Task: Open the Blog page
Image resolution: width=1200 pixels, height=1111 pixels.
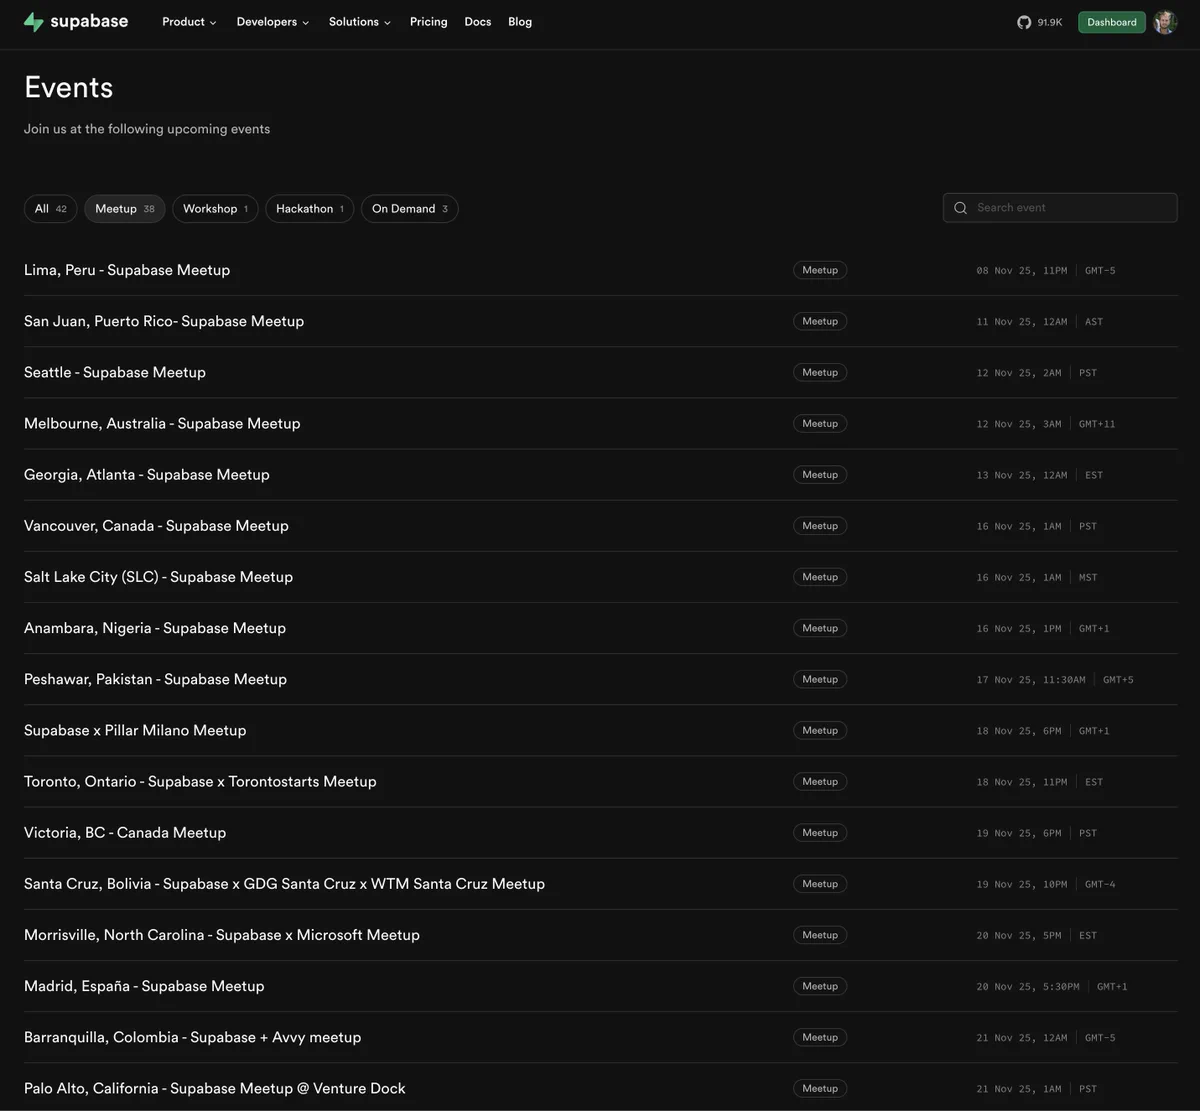Action: tap(520, 22)
